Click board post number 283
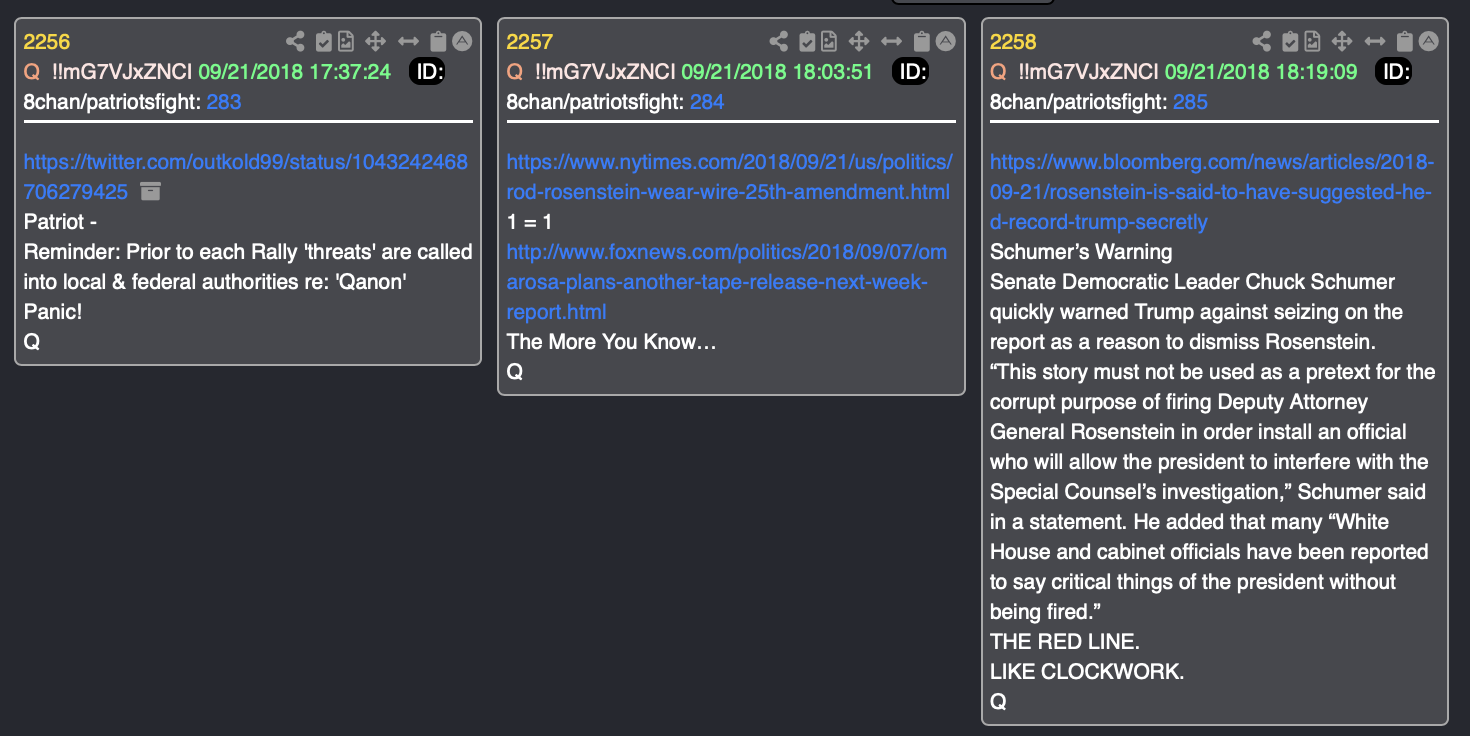The width and height of the screenshot is (1470, 736). click(224, 101)
